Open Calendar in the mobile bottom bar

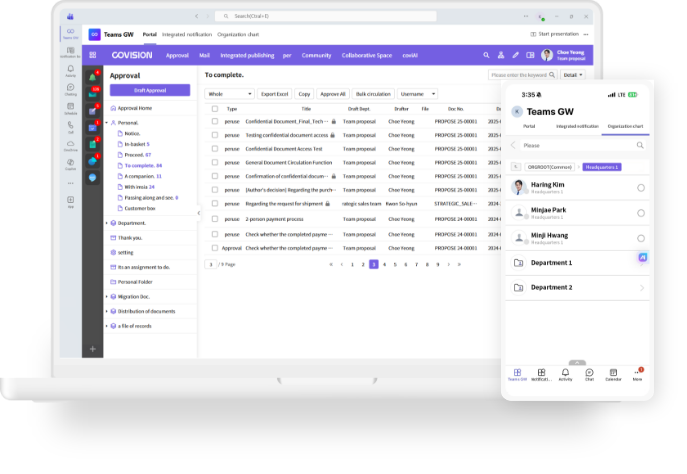(613, 374)
